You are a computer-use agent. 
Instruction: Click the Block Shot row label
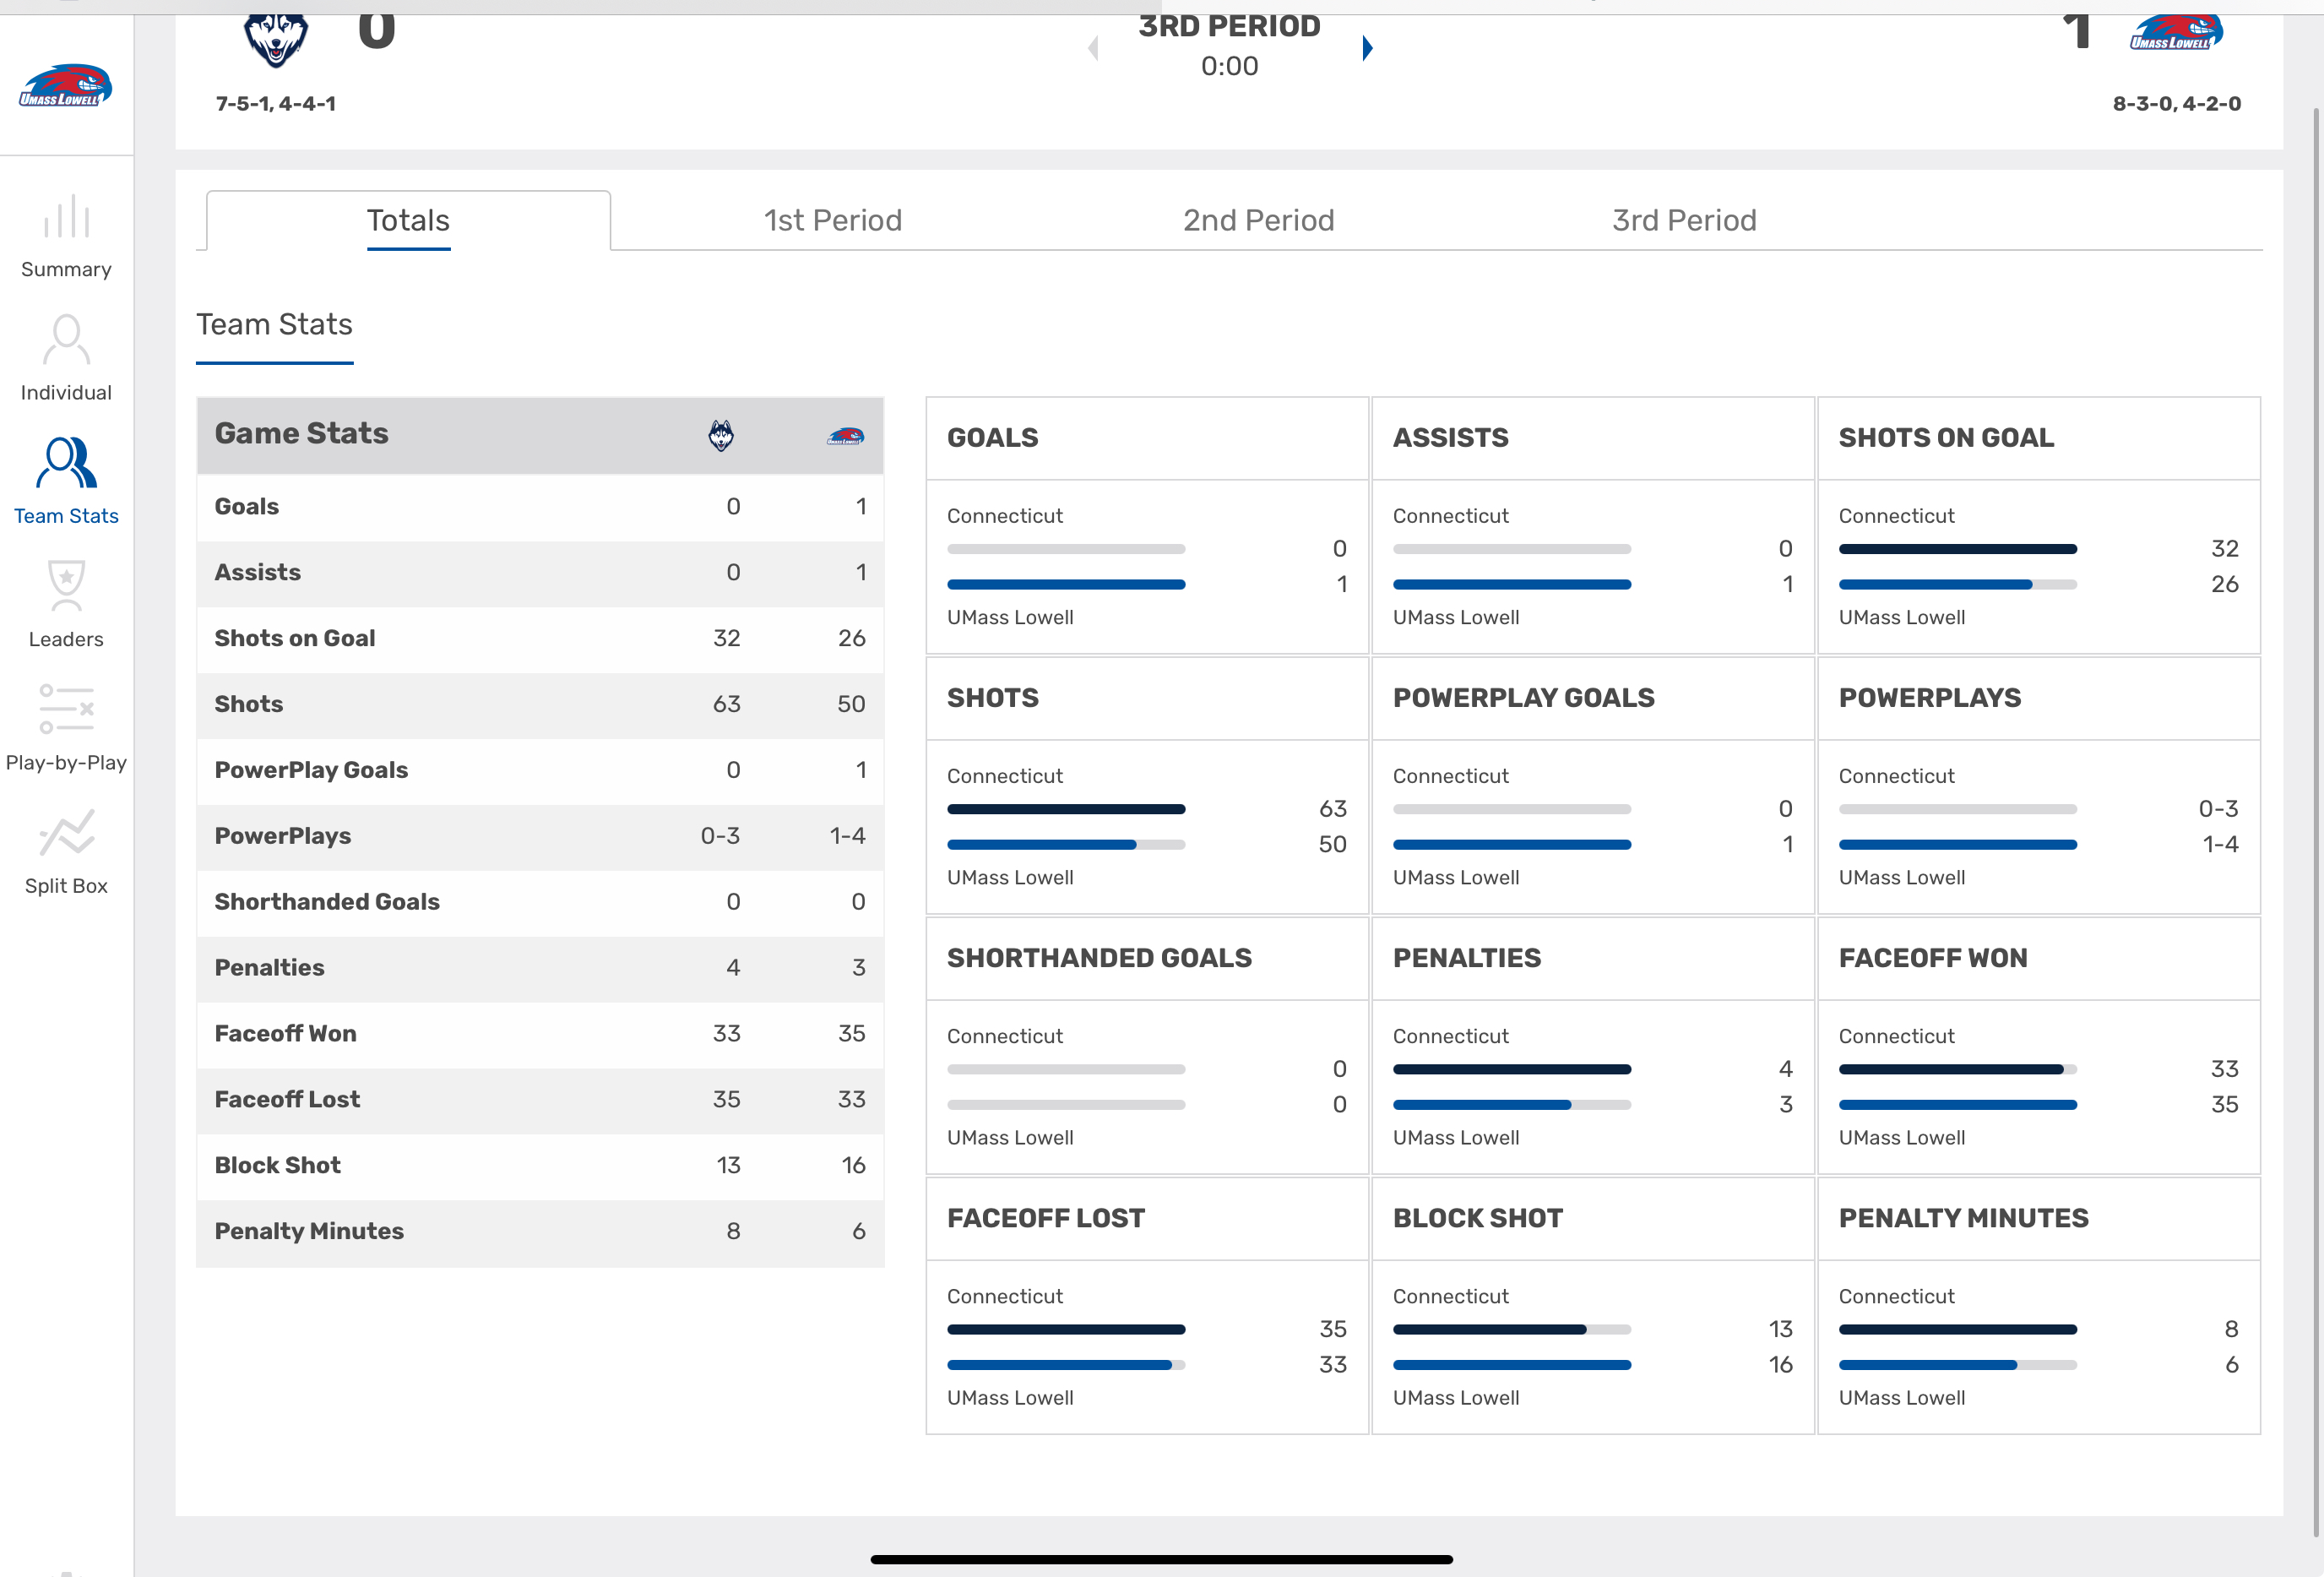tap(277, 1166)
